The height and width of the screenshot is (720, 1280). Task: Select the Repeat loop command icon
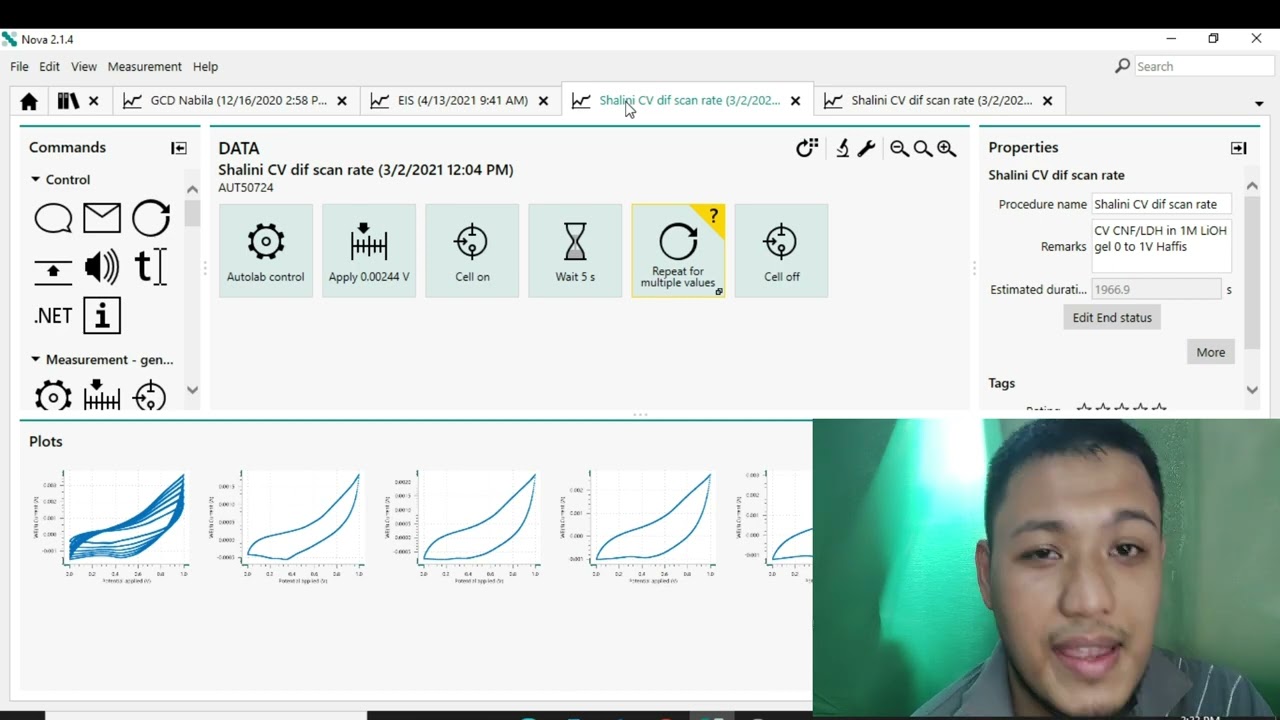pos(151,218)
